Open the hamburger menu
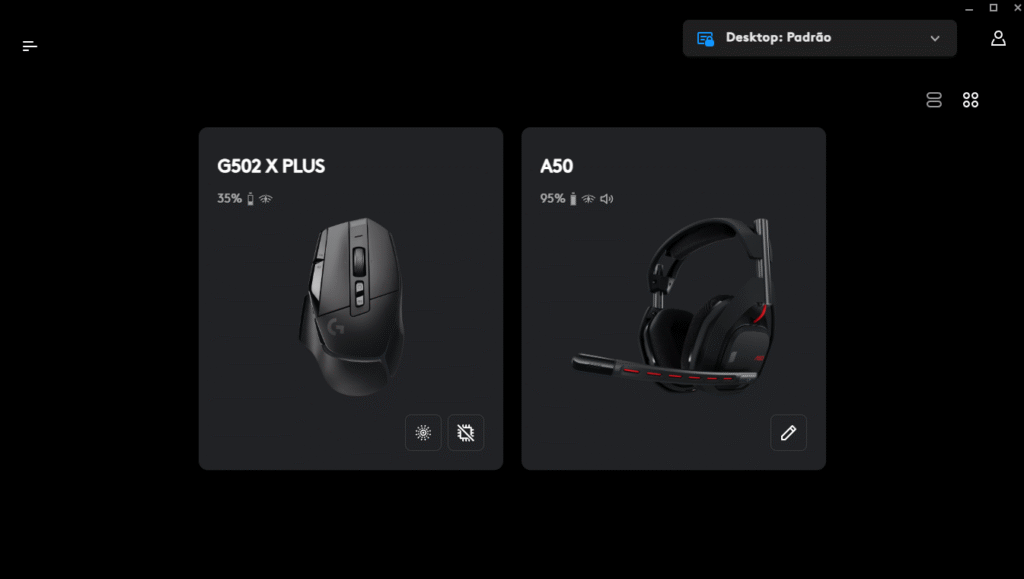The width and height of the screenshot is (1024, 579). coord(30,46)
